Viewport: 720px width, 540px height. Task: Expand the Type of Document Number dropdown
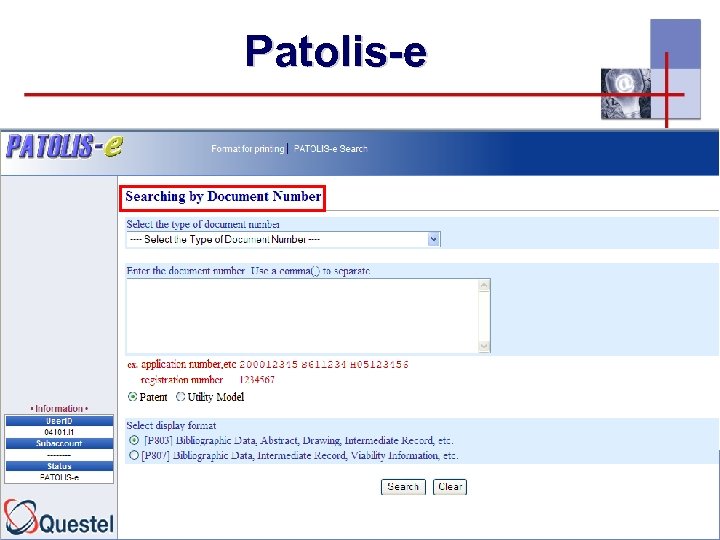[283, 239]
